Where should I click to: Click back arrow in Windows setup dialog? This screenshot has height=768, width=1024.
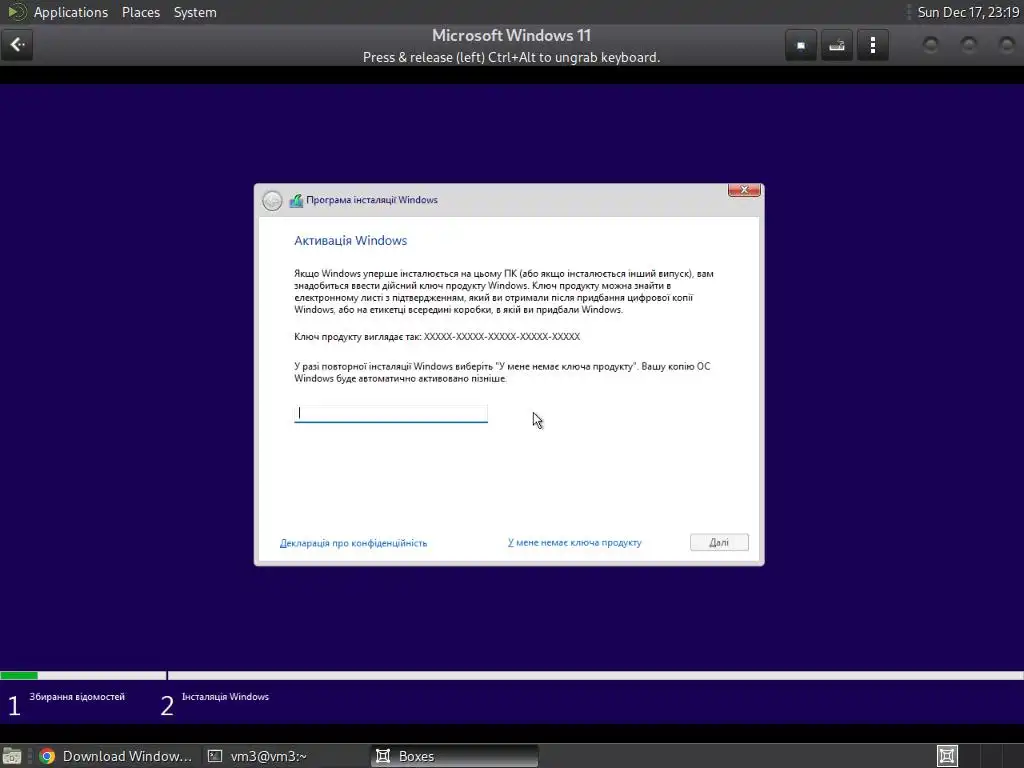[272, 200]
